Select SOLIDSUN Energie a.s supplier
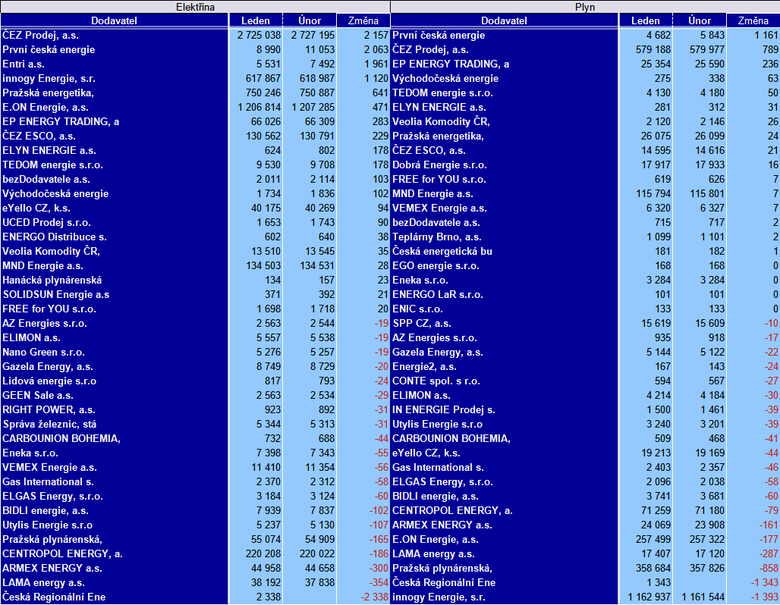This screenshot has width=780, height=605. (x=56, y=295)
